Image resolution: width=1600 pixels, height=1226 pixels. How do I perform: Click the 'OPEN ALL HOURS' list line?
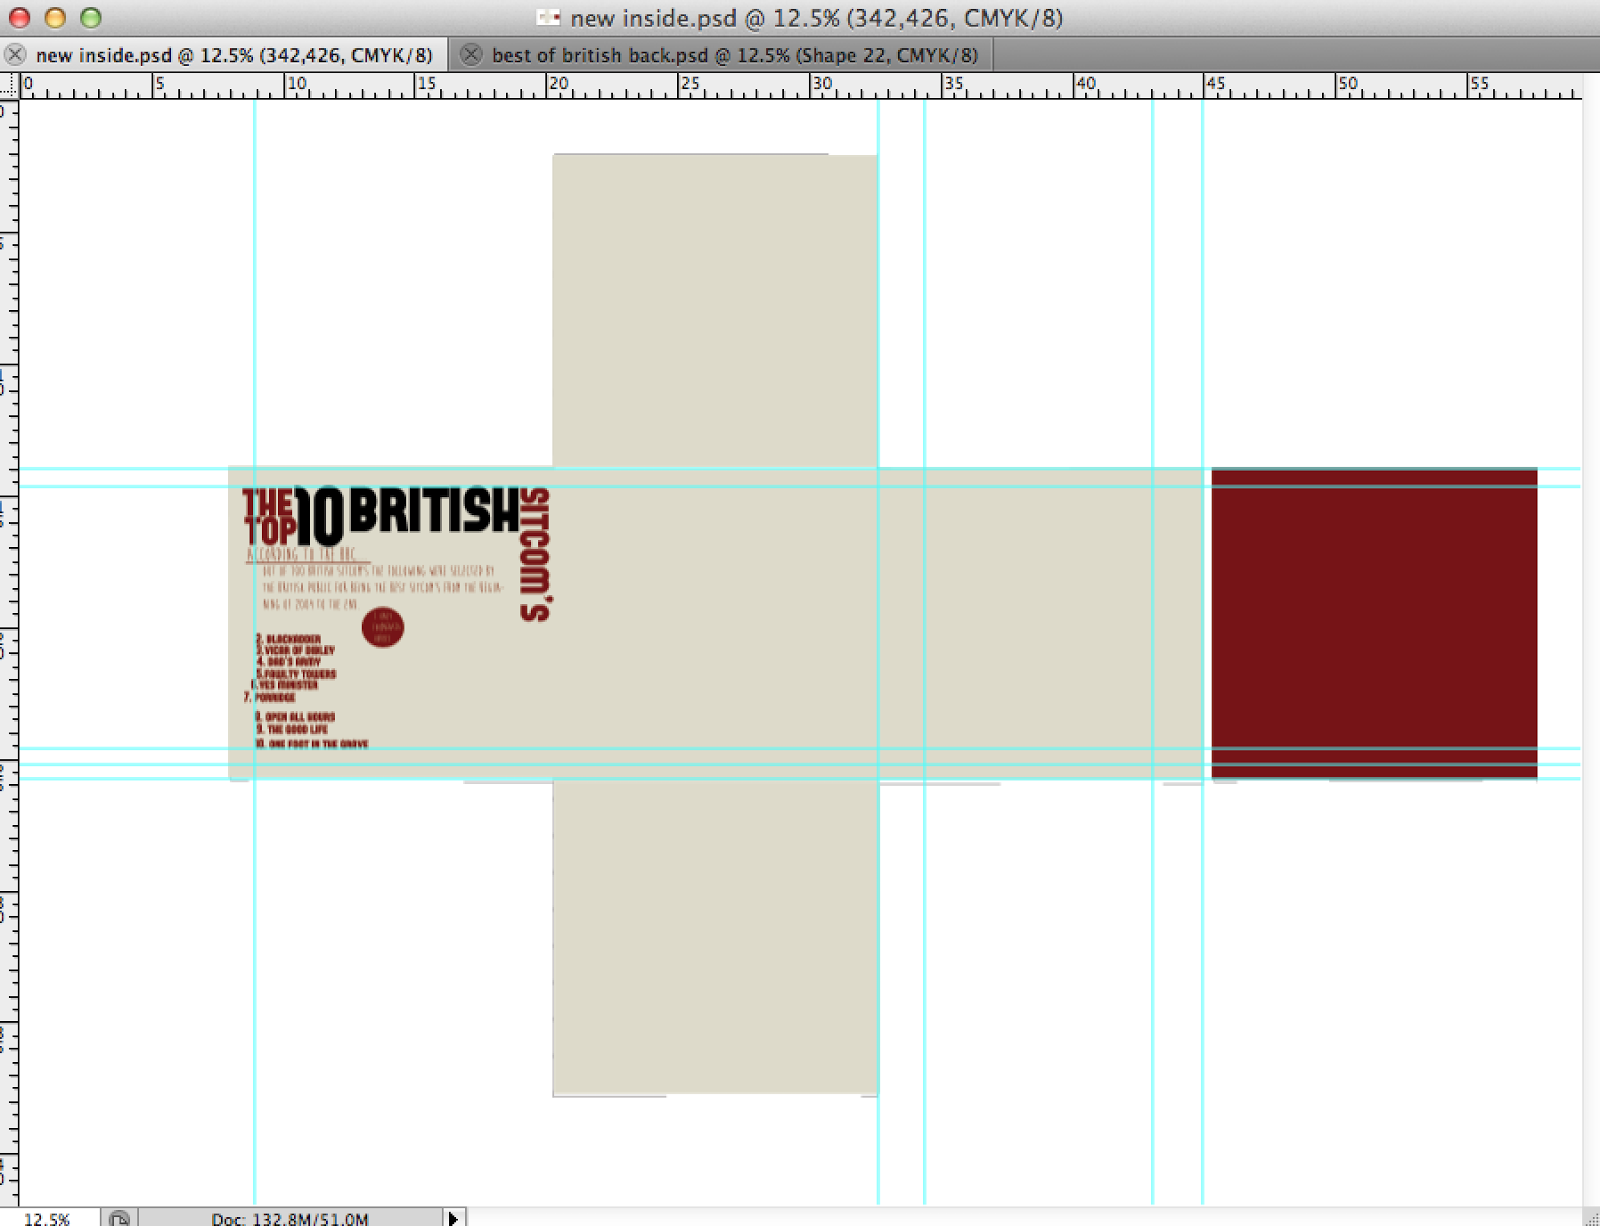[x=295, y=717]
